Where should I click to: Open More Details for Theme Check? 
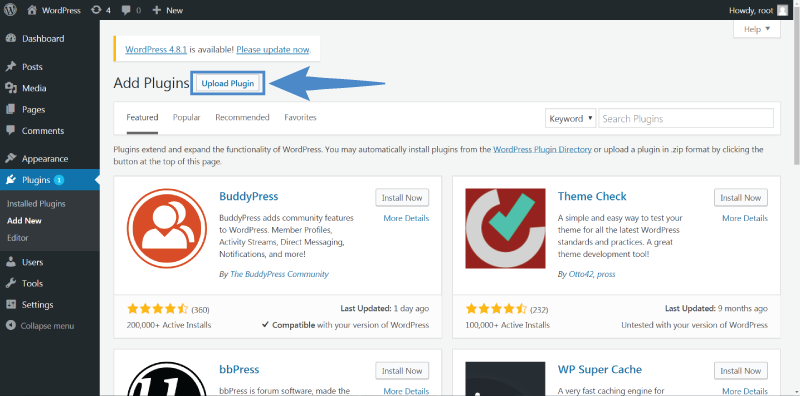(745, 218)
